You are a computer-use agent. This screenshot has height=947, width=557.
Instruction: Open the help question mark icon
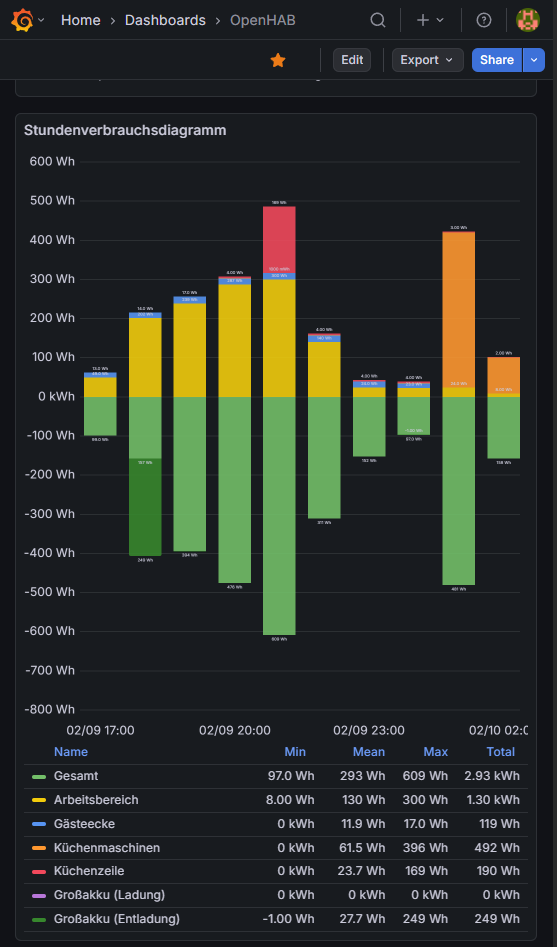483,20
